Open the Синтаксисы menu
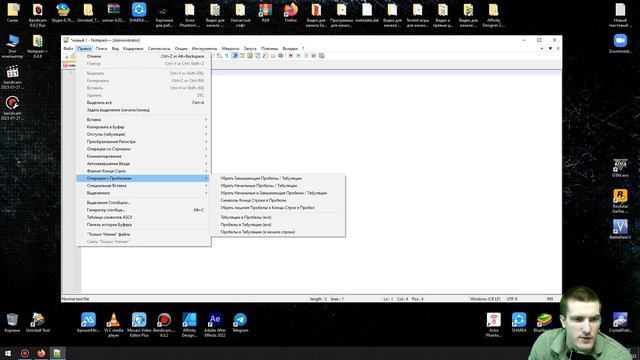The height and width of the screenshot is (360, 640). point(159,49)
